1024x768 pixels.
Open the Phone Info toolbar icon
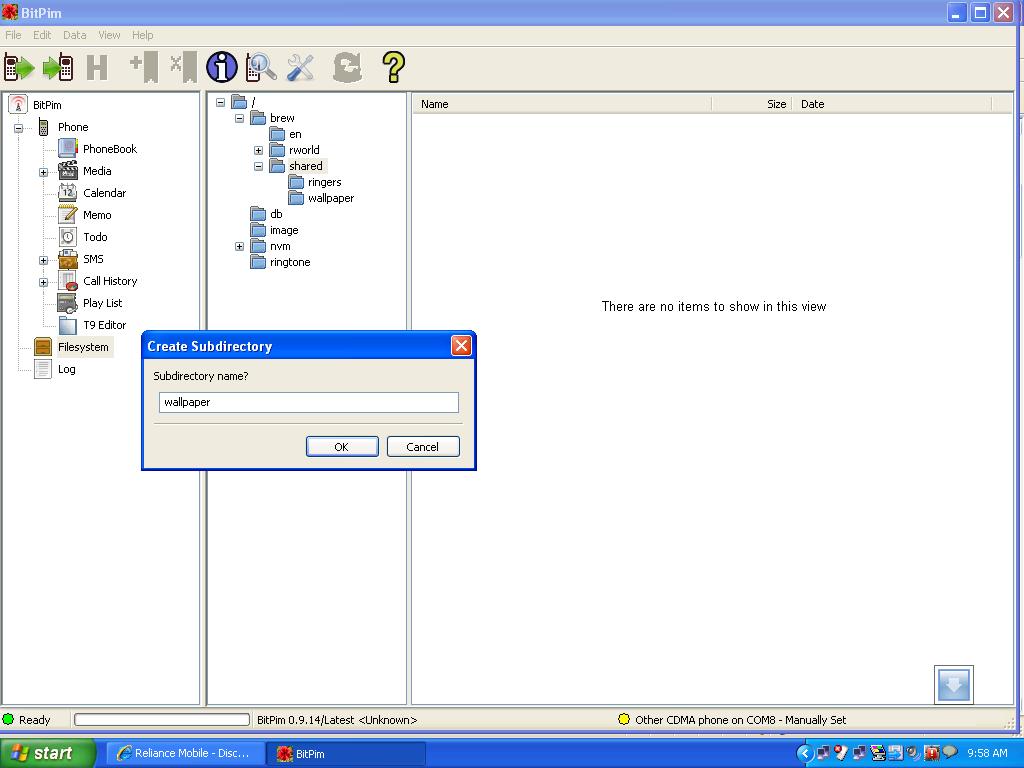(222, 67)
